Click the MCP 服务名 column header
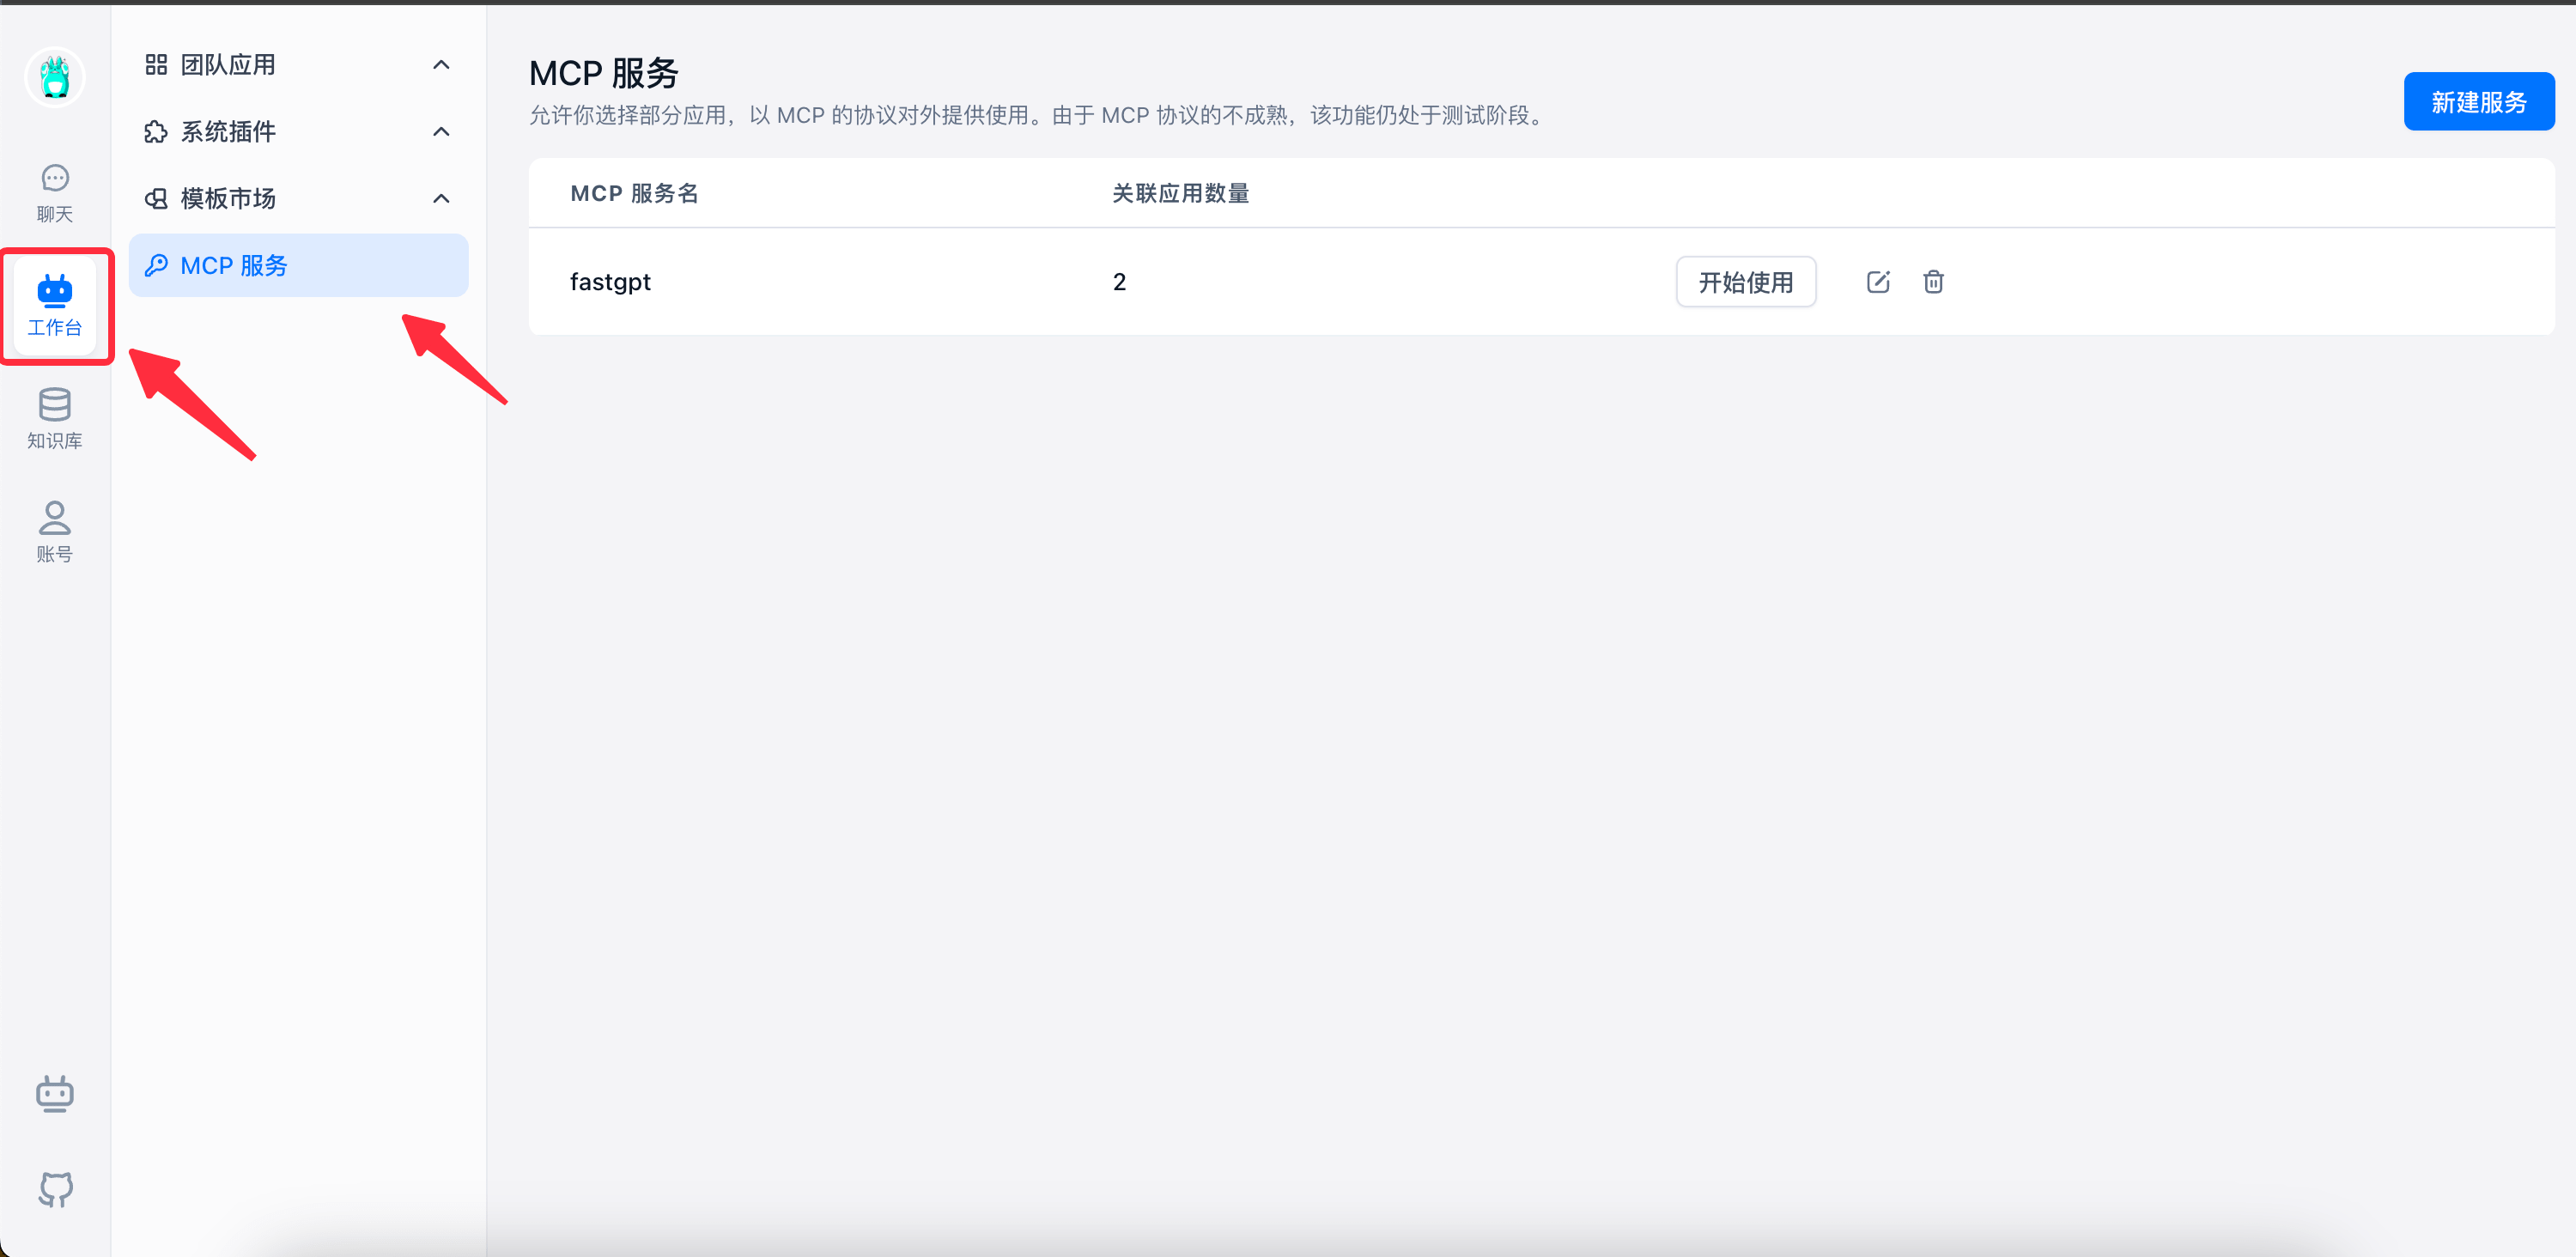The height and width of the screenshot is (1257, 2576). point(635,193)
